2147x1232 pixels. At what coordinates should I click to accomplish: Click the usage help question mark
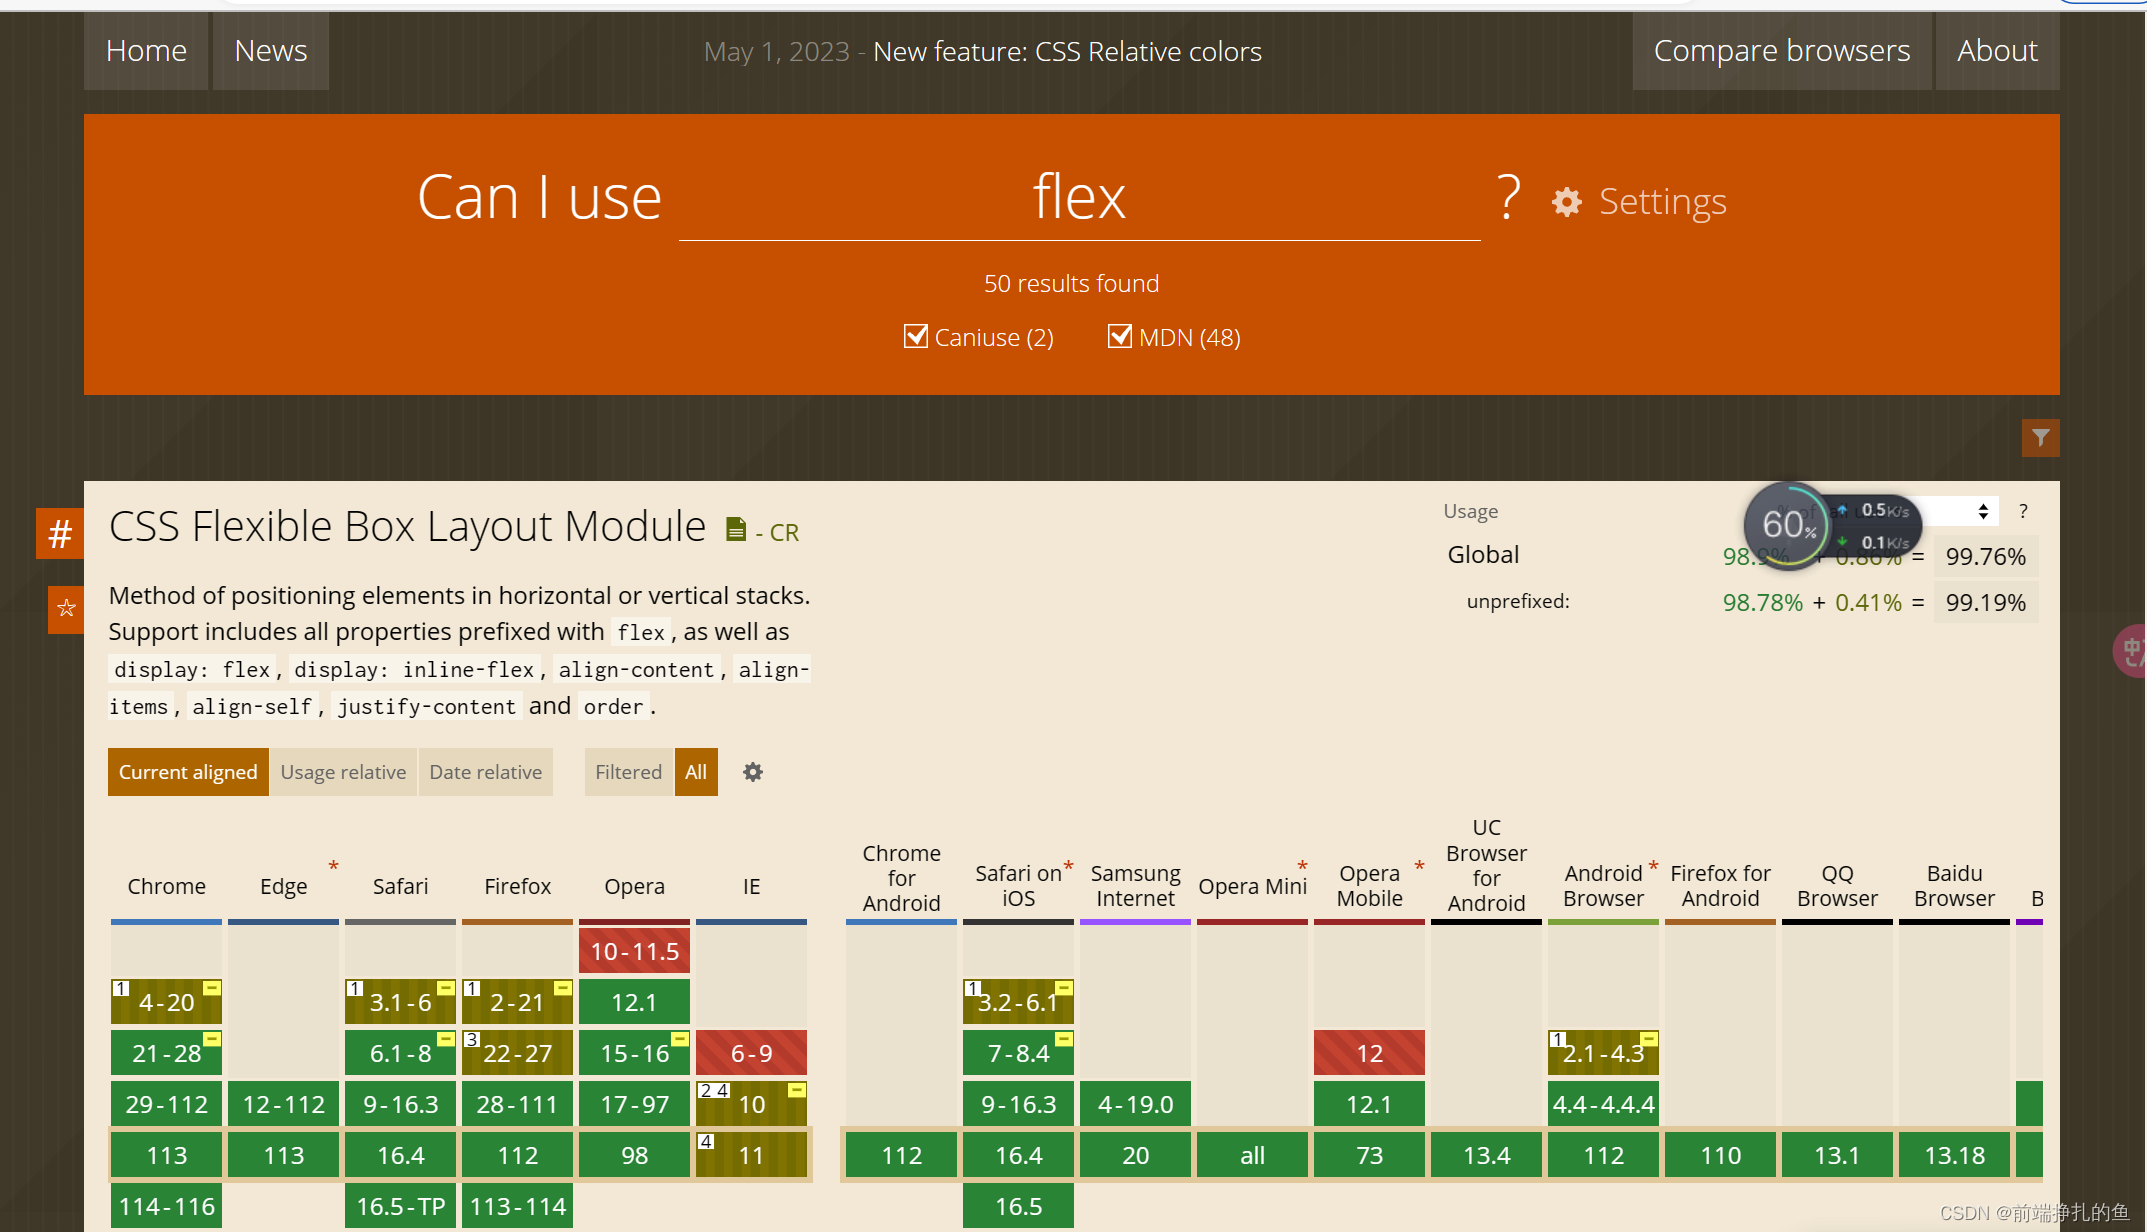tap(2023, 511)
